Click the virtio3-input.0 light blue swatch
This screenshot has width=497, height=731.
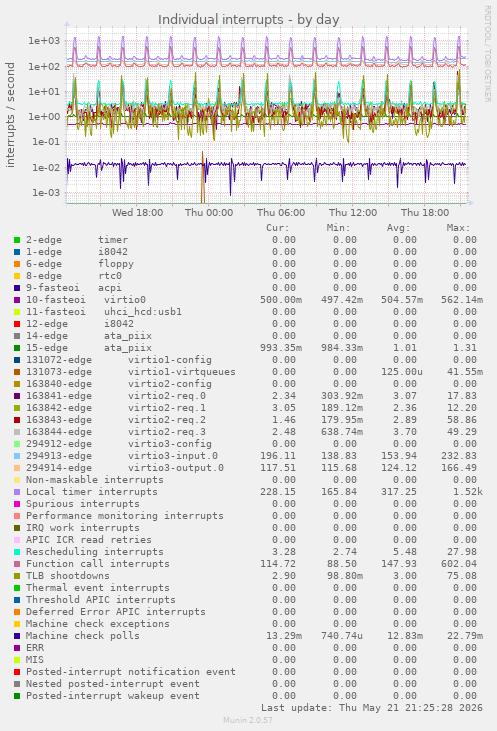tap(17, 456)
